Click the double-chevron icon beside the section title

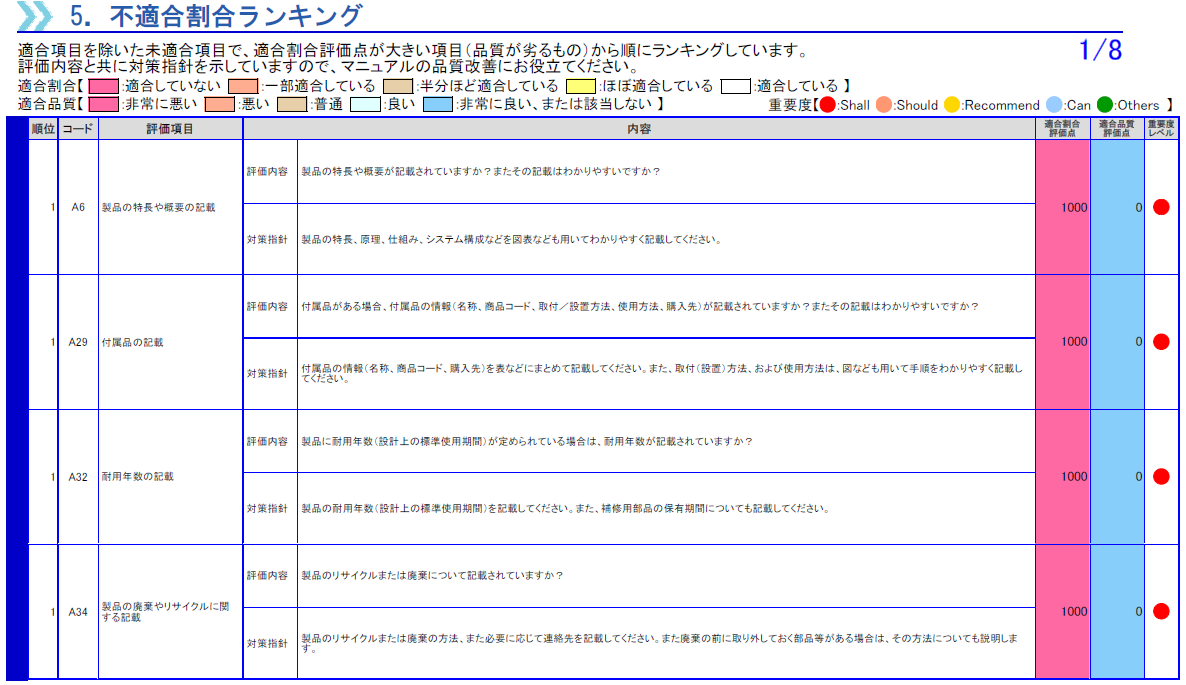(x=36, y=16)
